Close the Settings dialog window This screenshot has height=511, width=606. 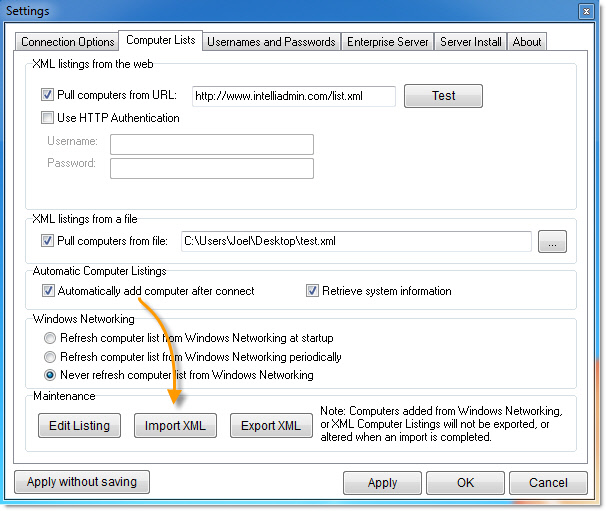586,11
